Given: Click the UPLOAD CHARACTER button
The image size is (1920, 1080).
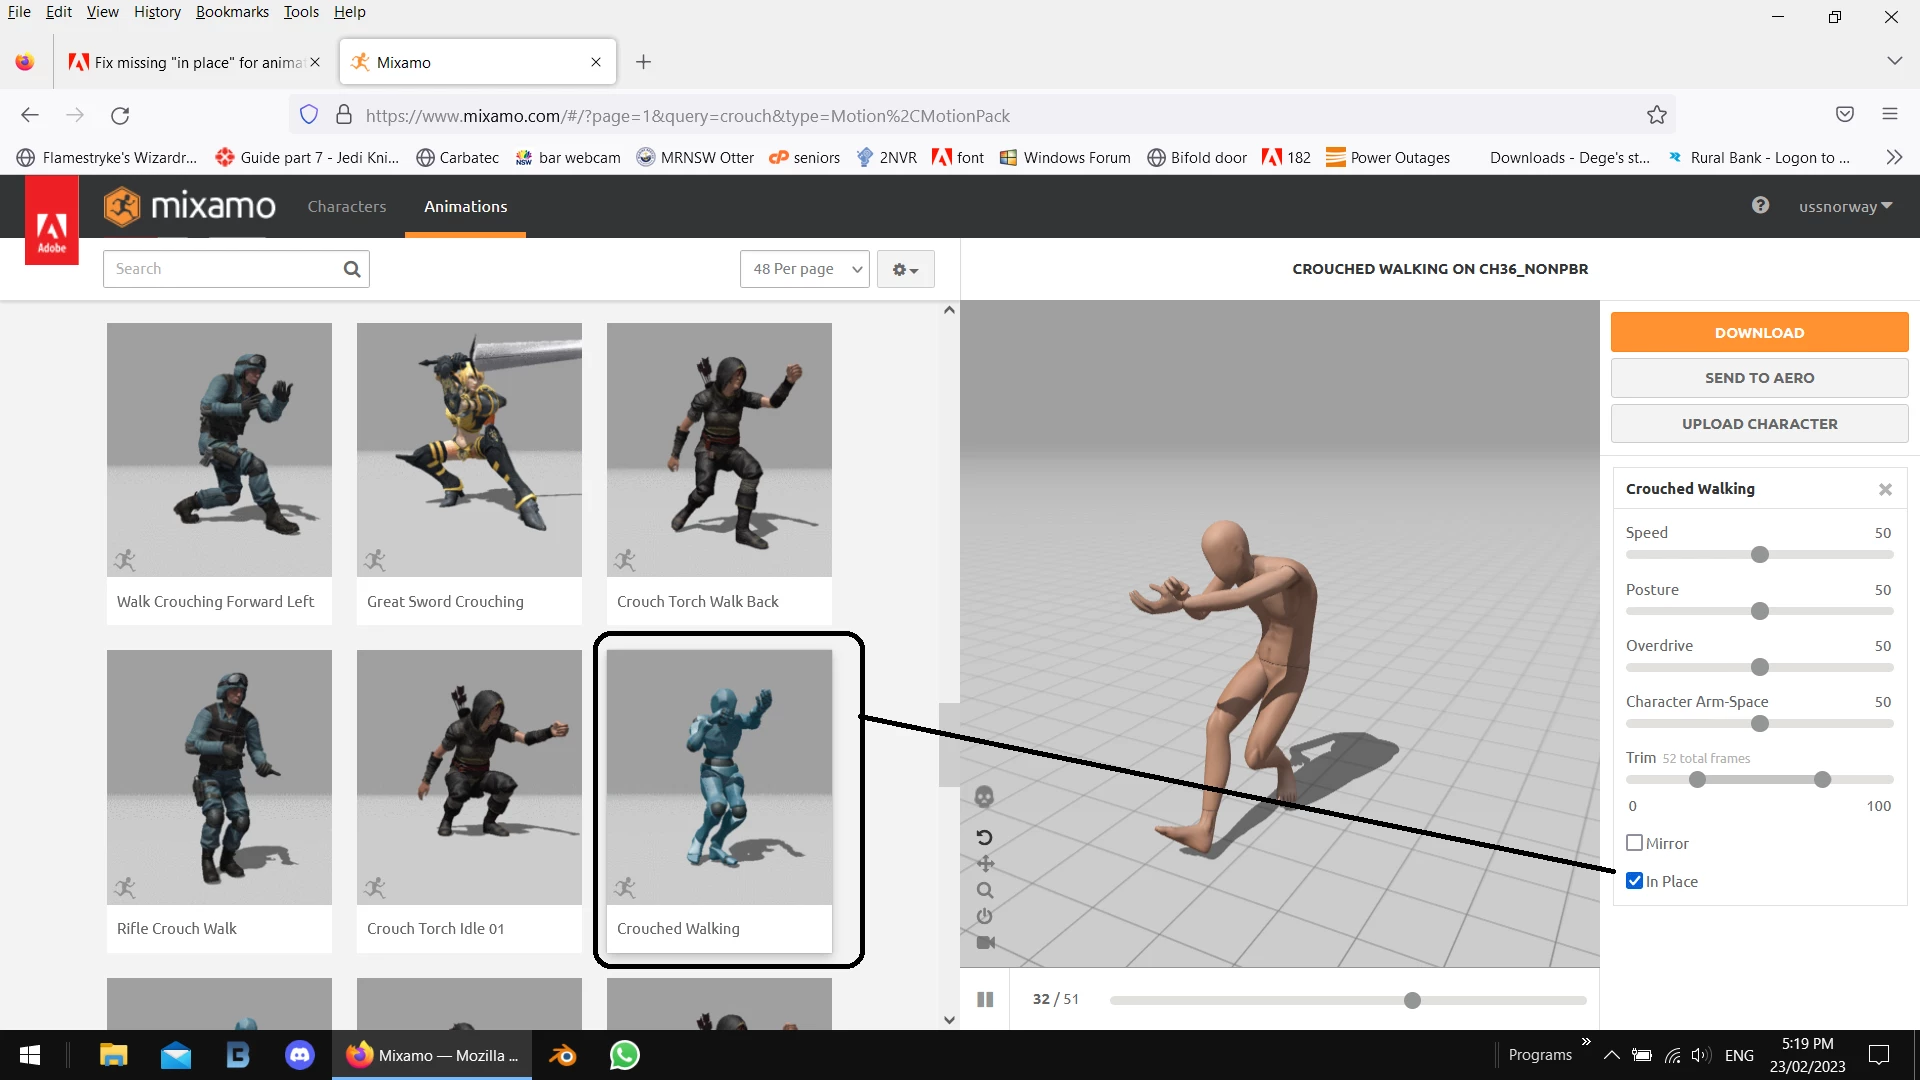Looking at the screenshot, I should tap(1759, 424).
